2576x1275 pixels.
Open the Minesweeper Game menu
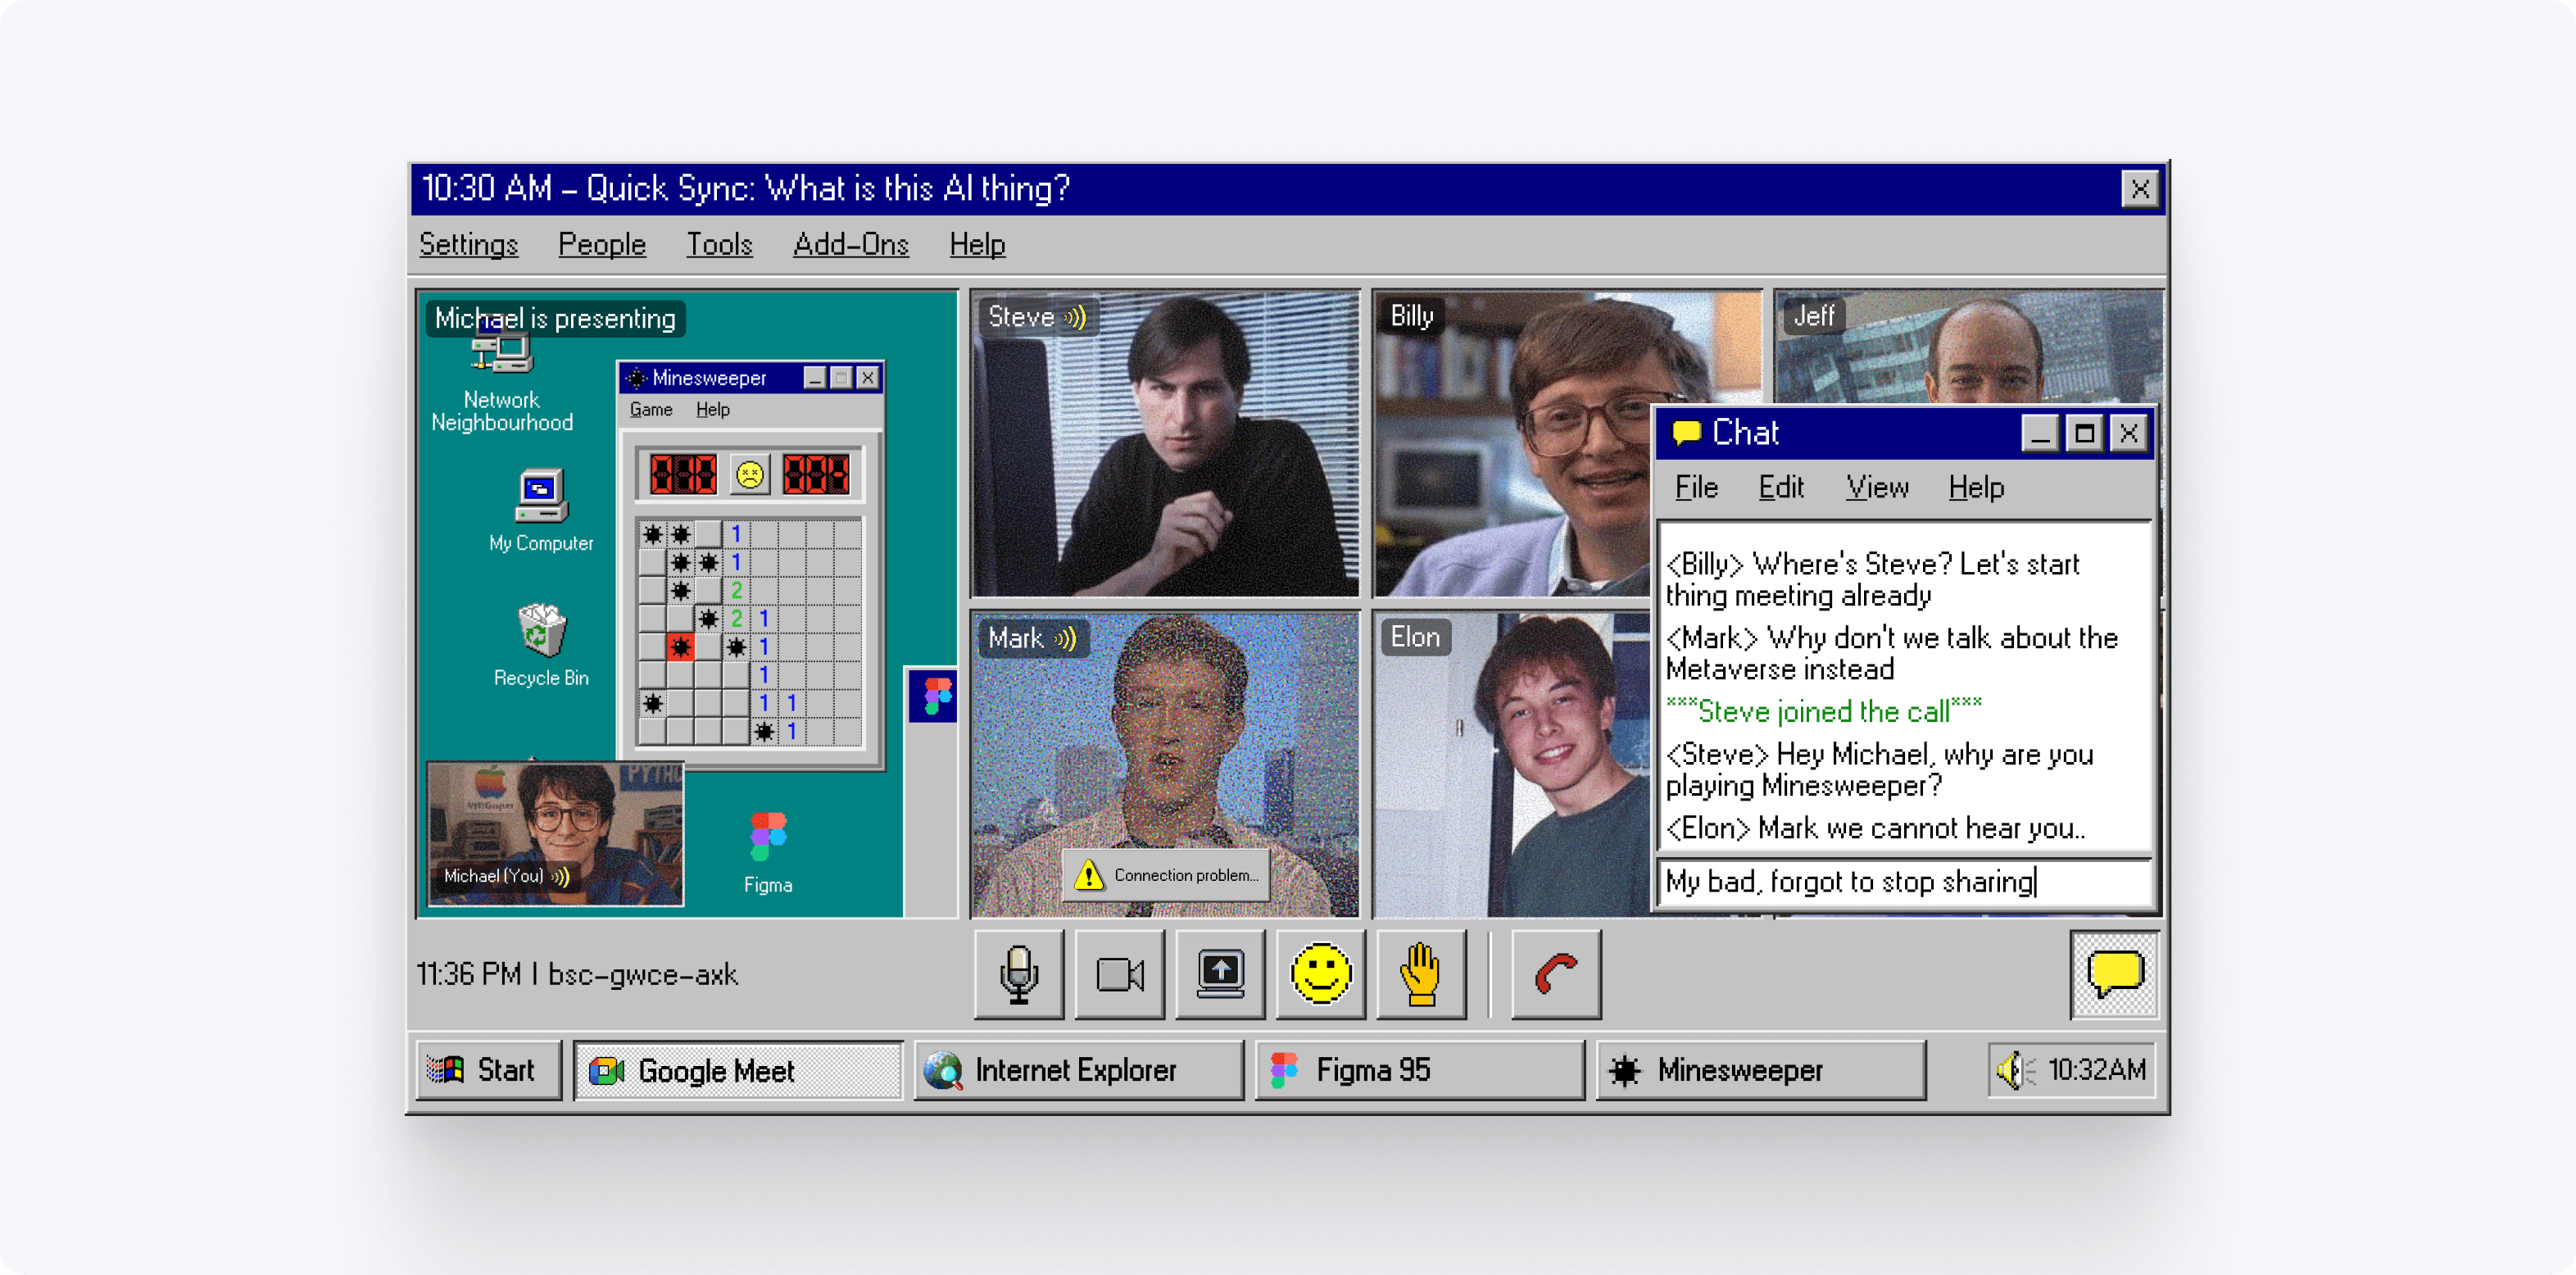pos(651,410)
